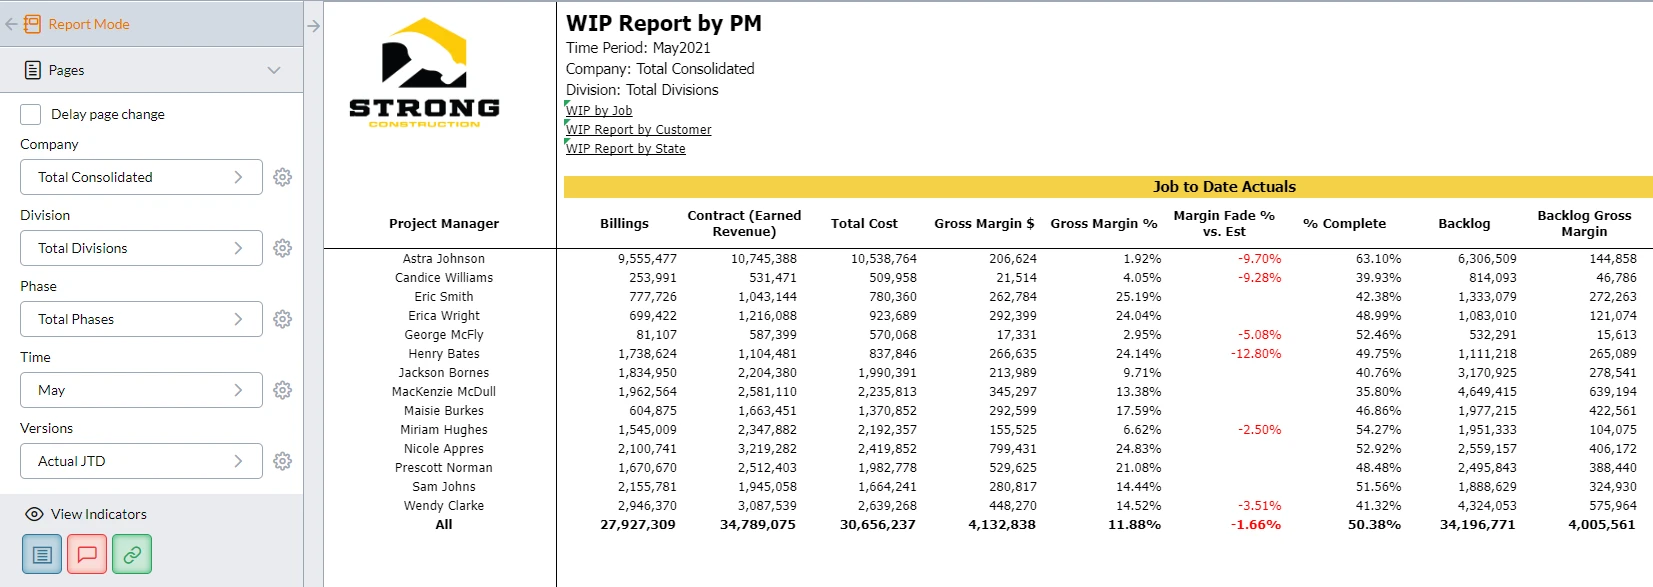This screenshot has width=1653, height=587.
Task: Click Astra Johnson's billings value 9,555,477
Action: pos(647,259)
